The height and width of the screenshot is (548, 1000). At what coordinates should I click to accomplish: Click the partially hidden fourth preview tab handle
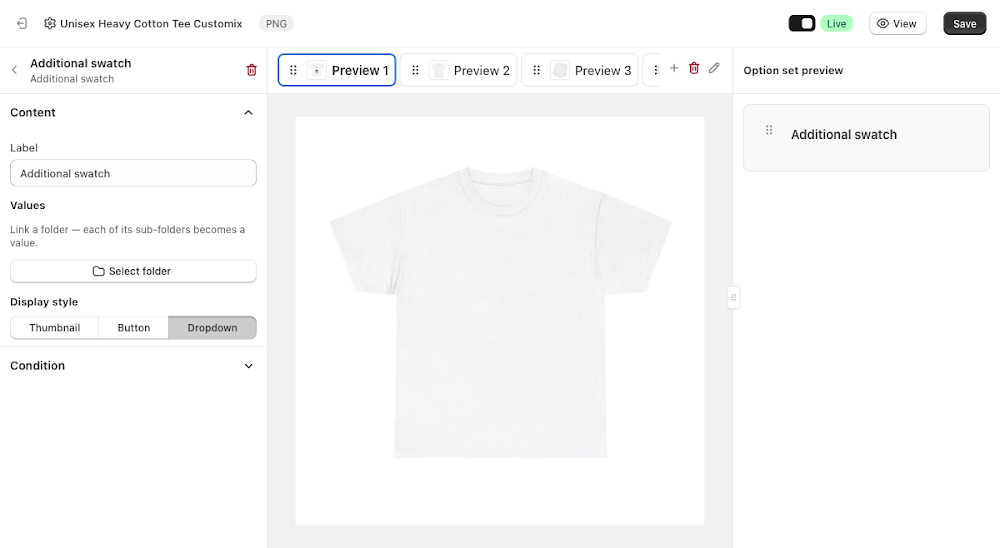[x=656, y=70]
